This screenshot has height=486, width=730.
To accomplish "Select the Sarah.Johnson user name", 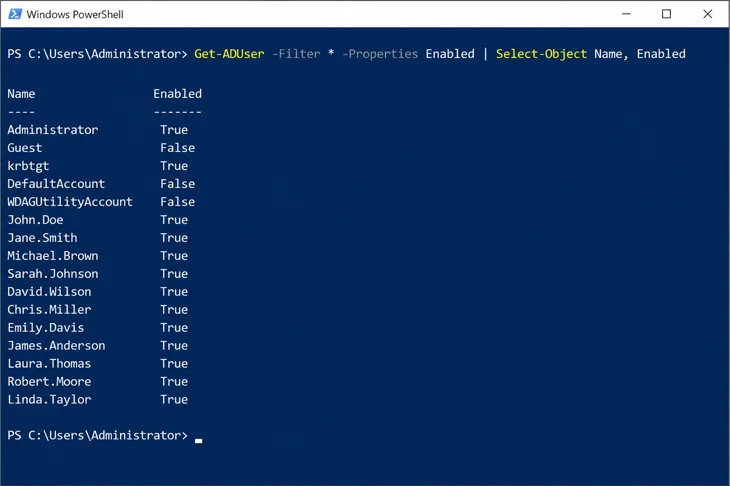I will pos(53,274).
